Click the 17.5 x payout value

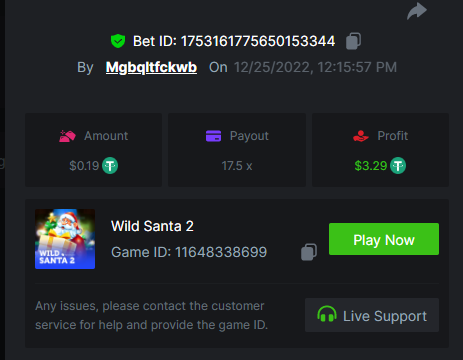click(x=237, y=166)
